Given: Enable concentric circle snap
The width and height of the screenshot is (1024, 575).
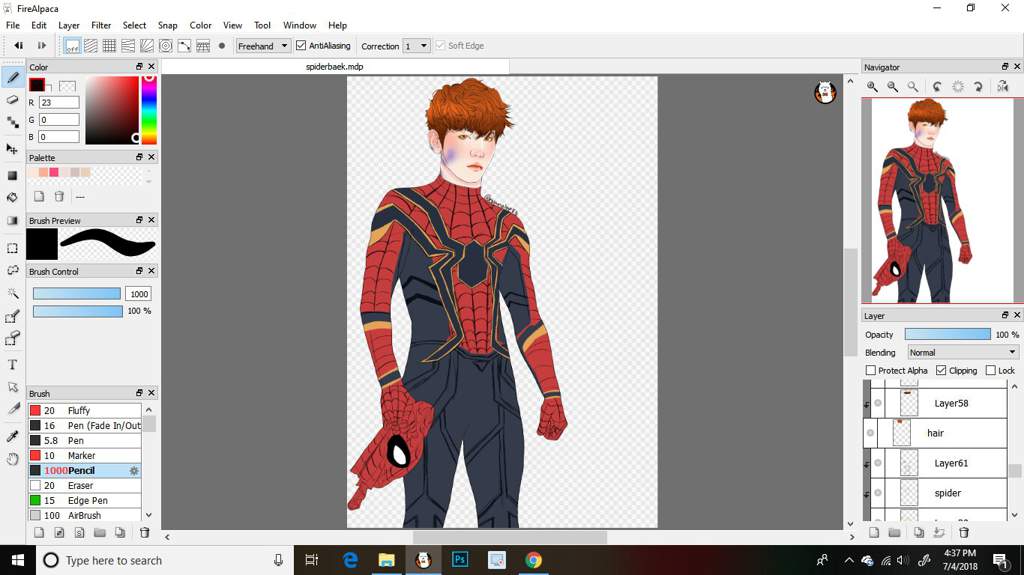Looking at the screenshot, I should click(x=166, y=46).
